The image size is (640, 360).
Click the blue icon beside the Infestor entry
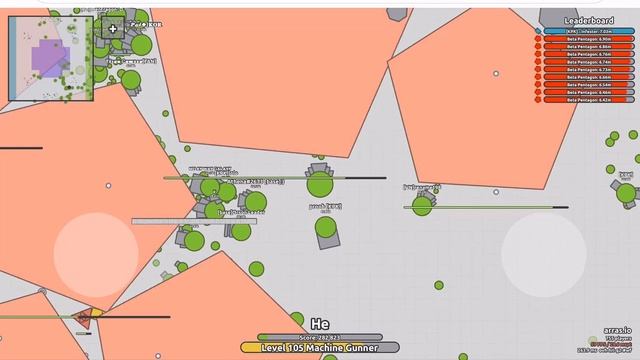pyautogui.click(x=538, y=31)
